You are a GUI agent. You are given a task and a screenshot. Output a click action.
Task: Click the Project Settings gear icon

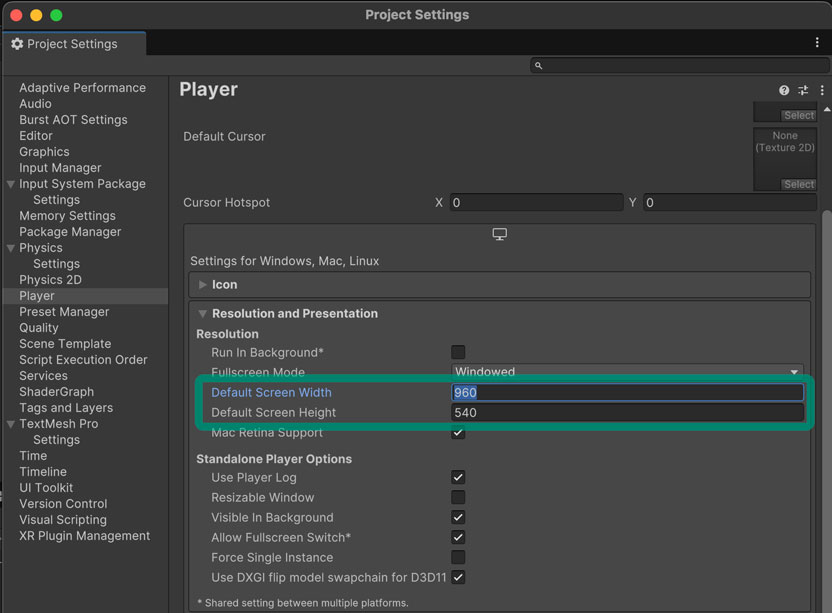17,44
